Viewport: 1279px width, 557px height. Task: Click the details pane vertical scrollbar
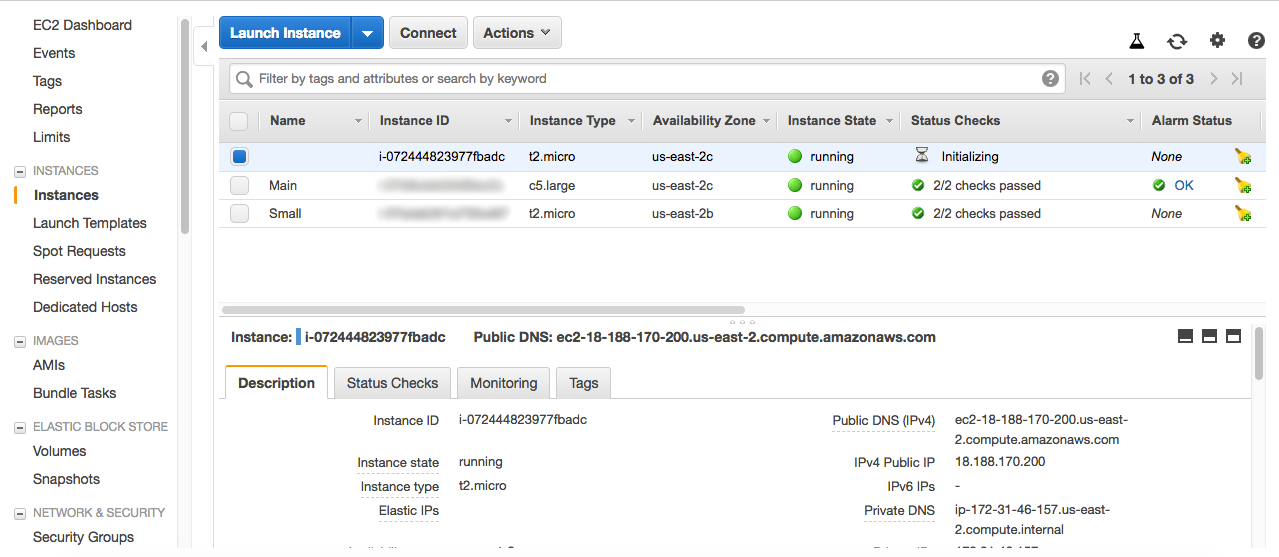tap(1259, 352)
